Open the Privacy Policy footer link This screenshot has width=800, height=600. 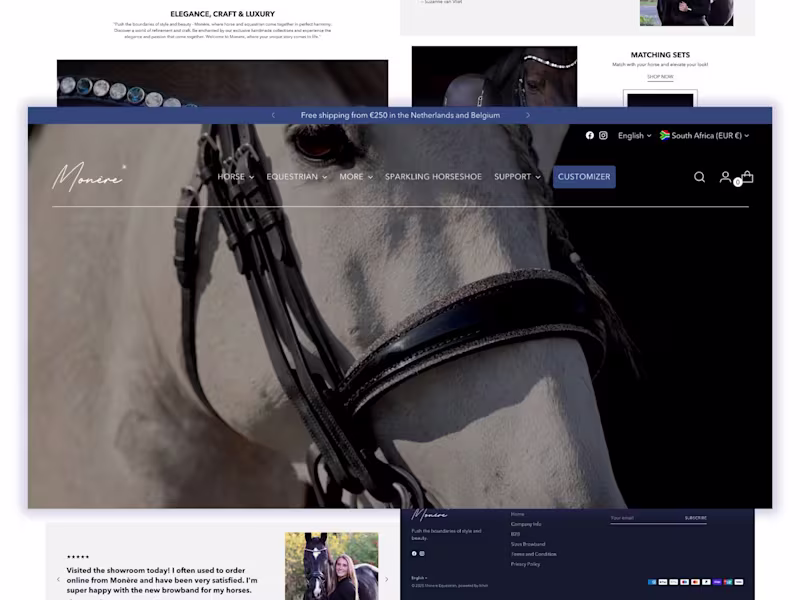coord(526,564)
